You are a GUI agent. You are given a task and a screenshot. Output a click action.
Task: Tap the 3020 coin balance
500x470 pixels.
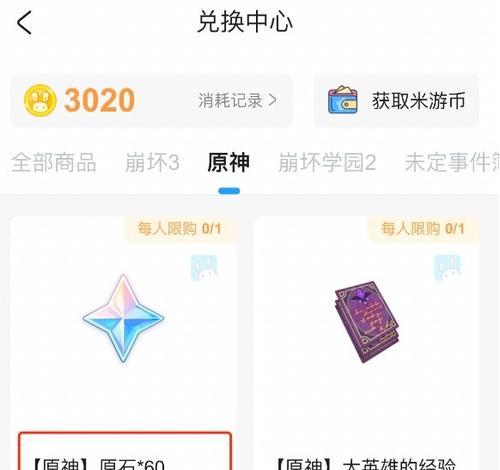(x=99, y=100)
